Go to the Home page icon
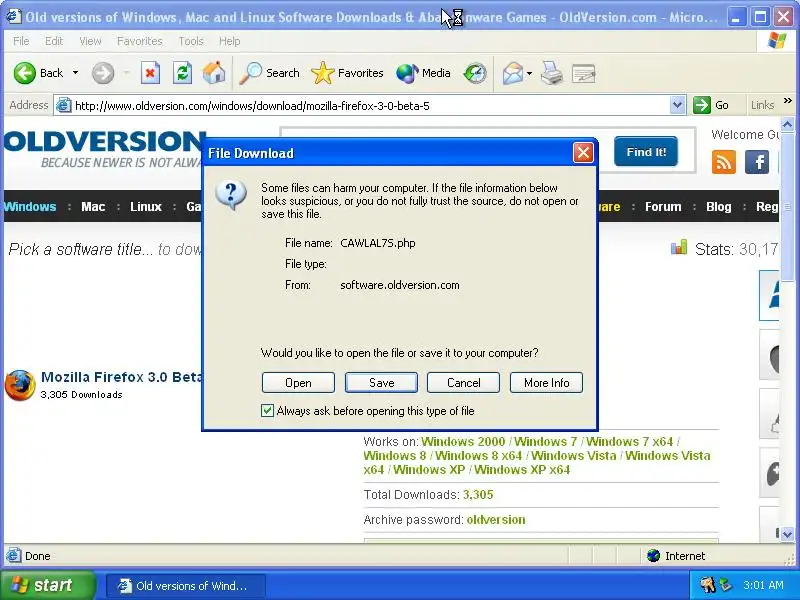The height and width of the screenshot is (600, 800). tap(214, 73)
